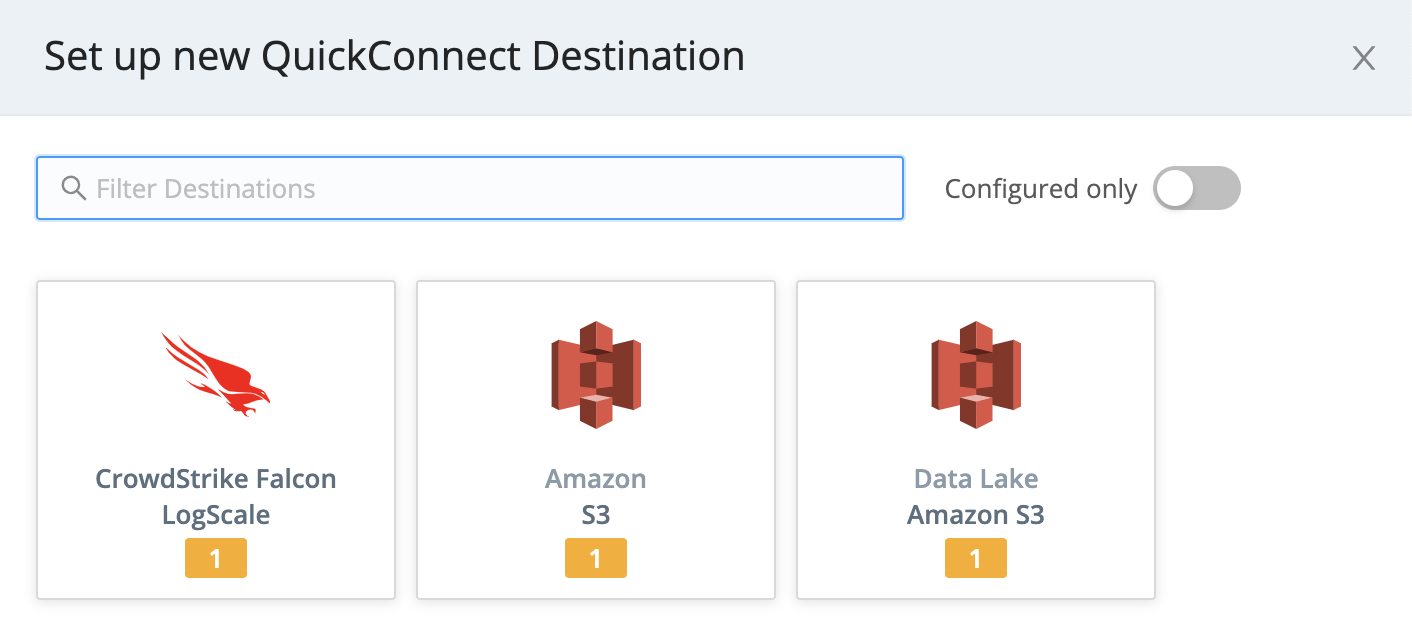Click the CrowdStrike Falcon LogScale label text

click(x=215, y=496)
